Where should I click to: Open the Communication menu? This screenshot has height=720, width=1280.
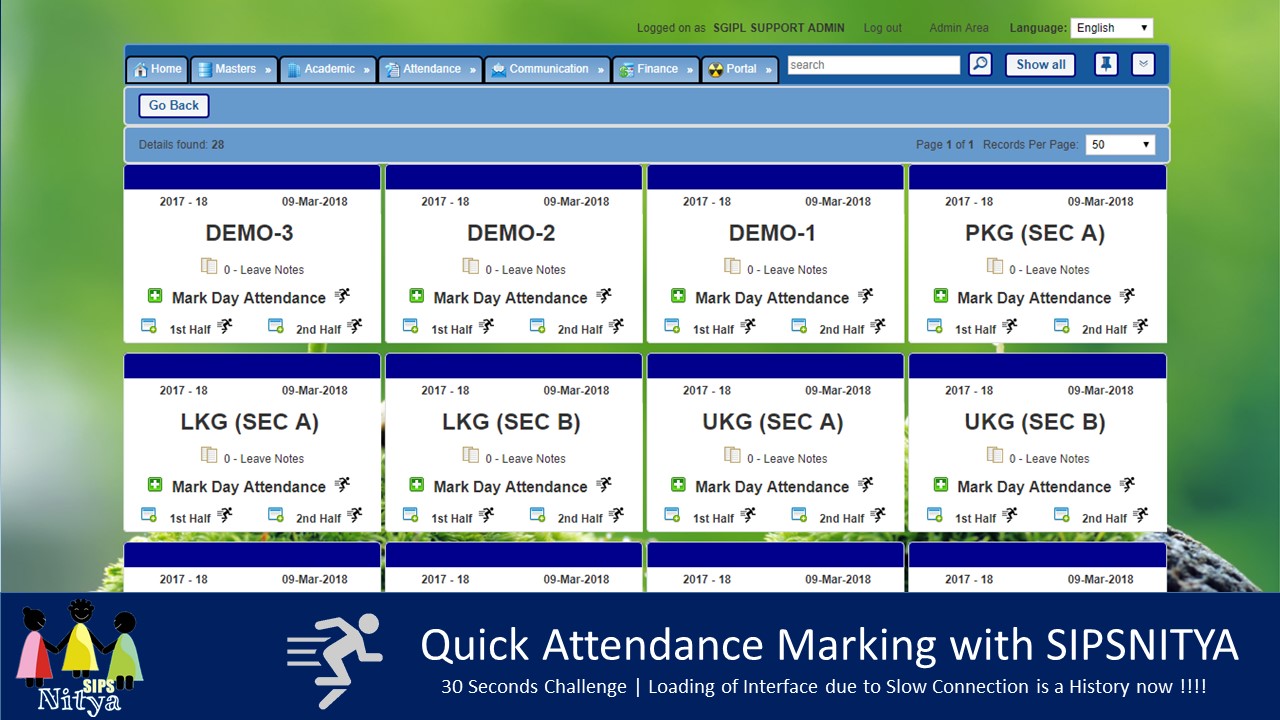pos(547,69)
